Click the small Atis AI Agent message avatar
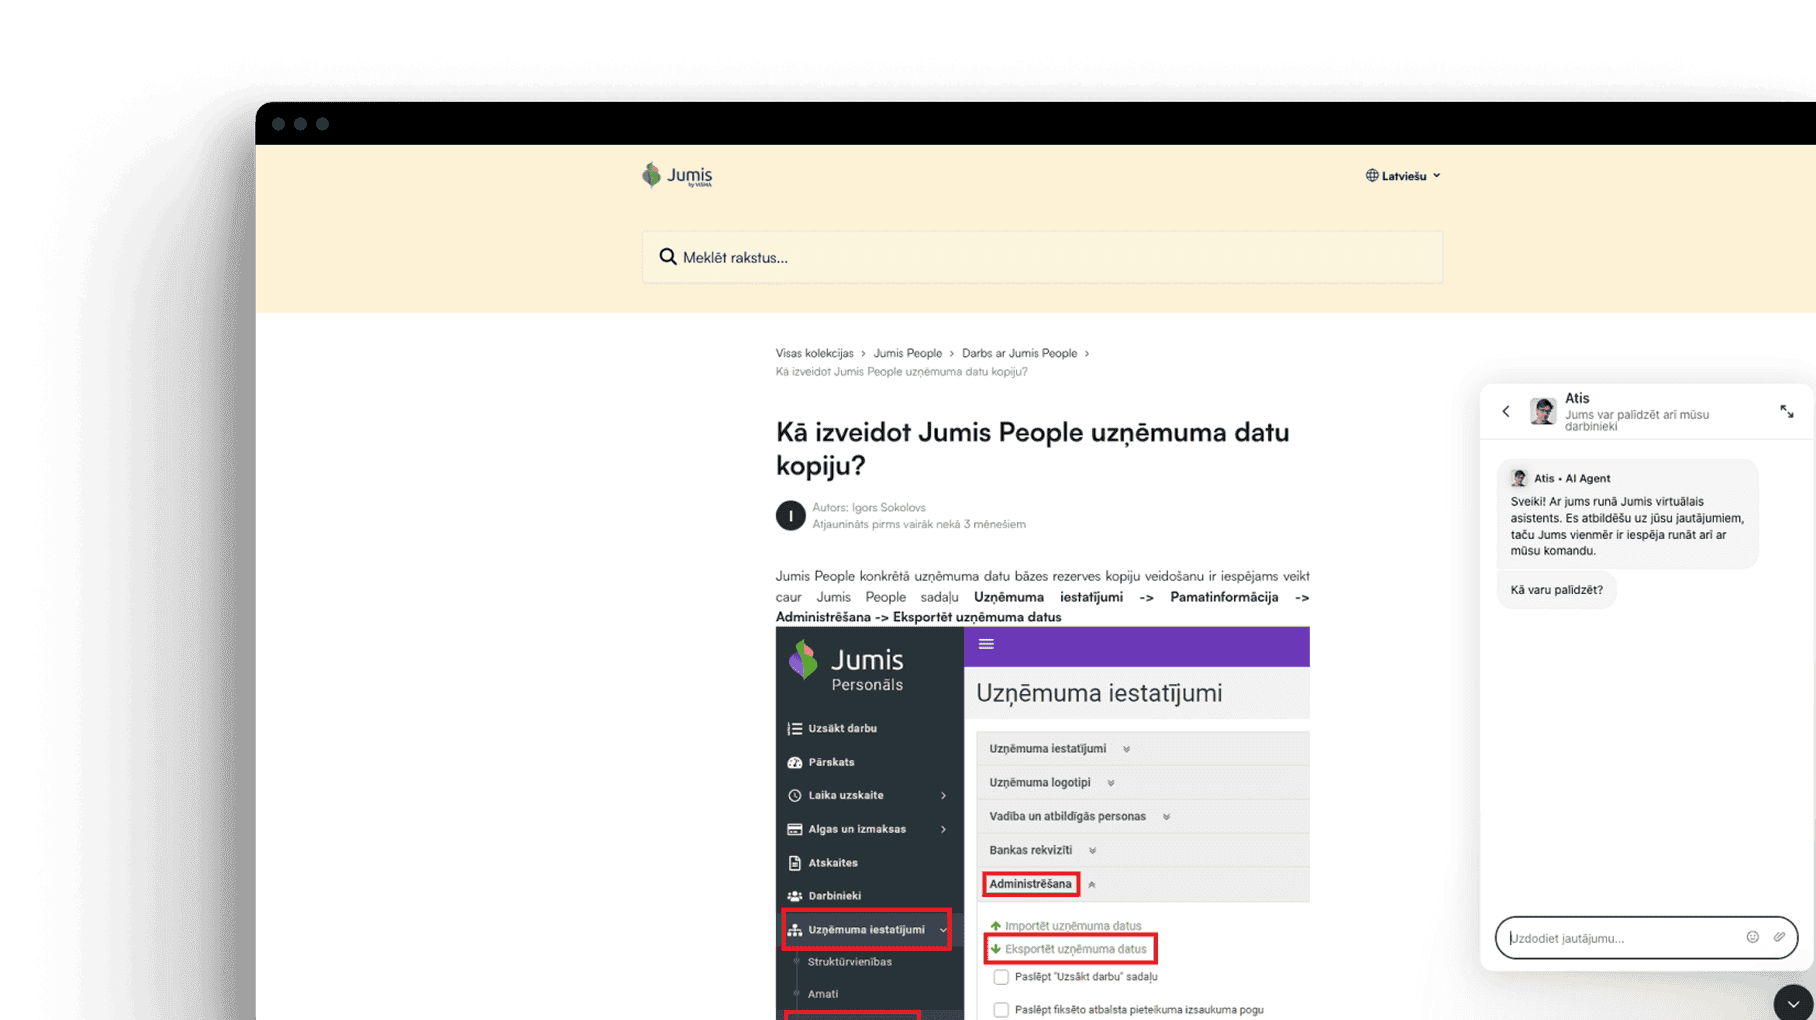This screenshot has height=1020, width=1816. 1519,478
